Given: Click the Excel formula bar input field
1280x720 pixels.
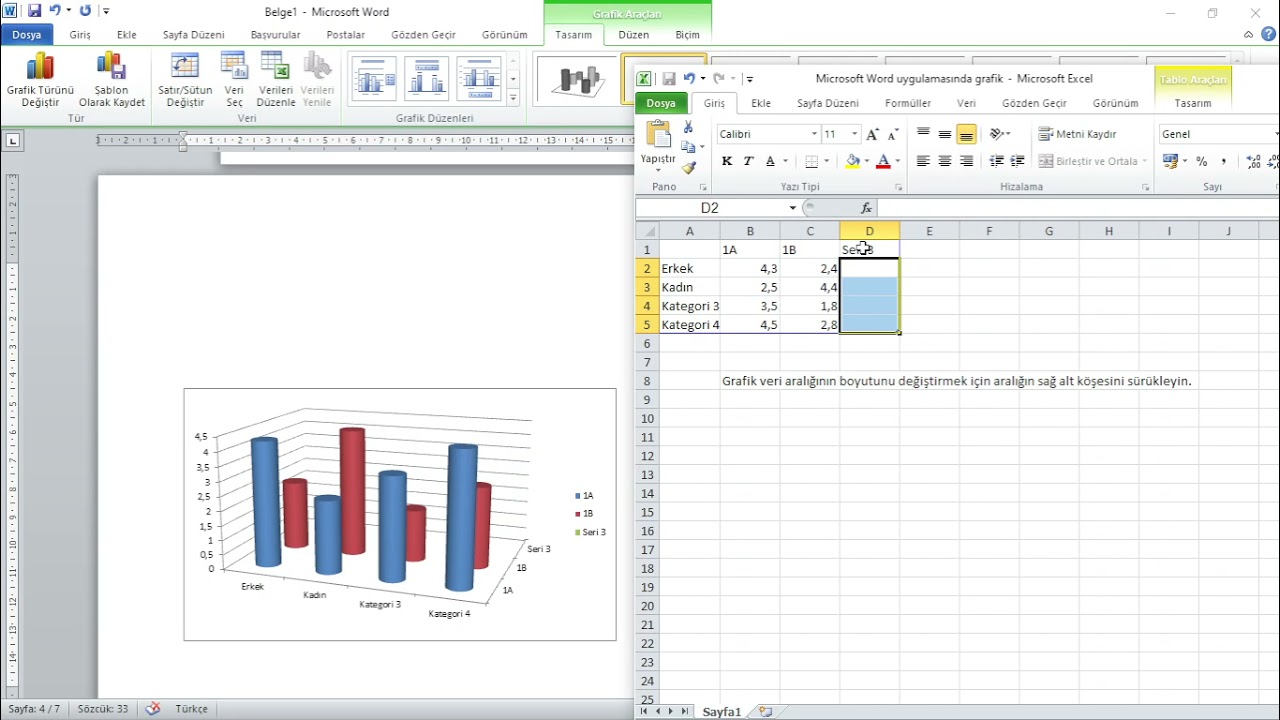Looking at the screenshot, I should [1078, 208].
